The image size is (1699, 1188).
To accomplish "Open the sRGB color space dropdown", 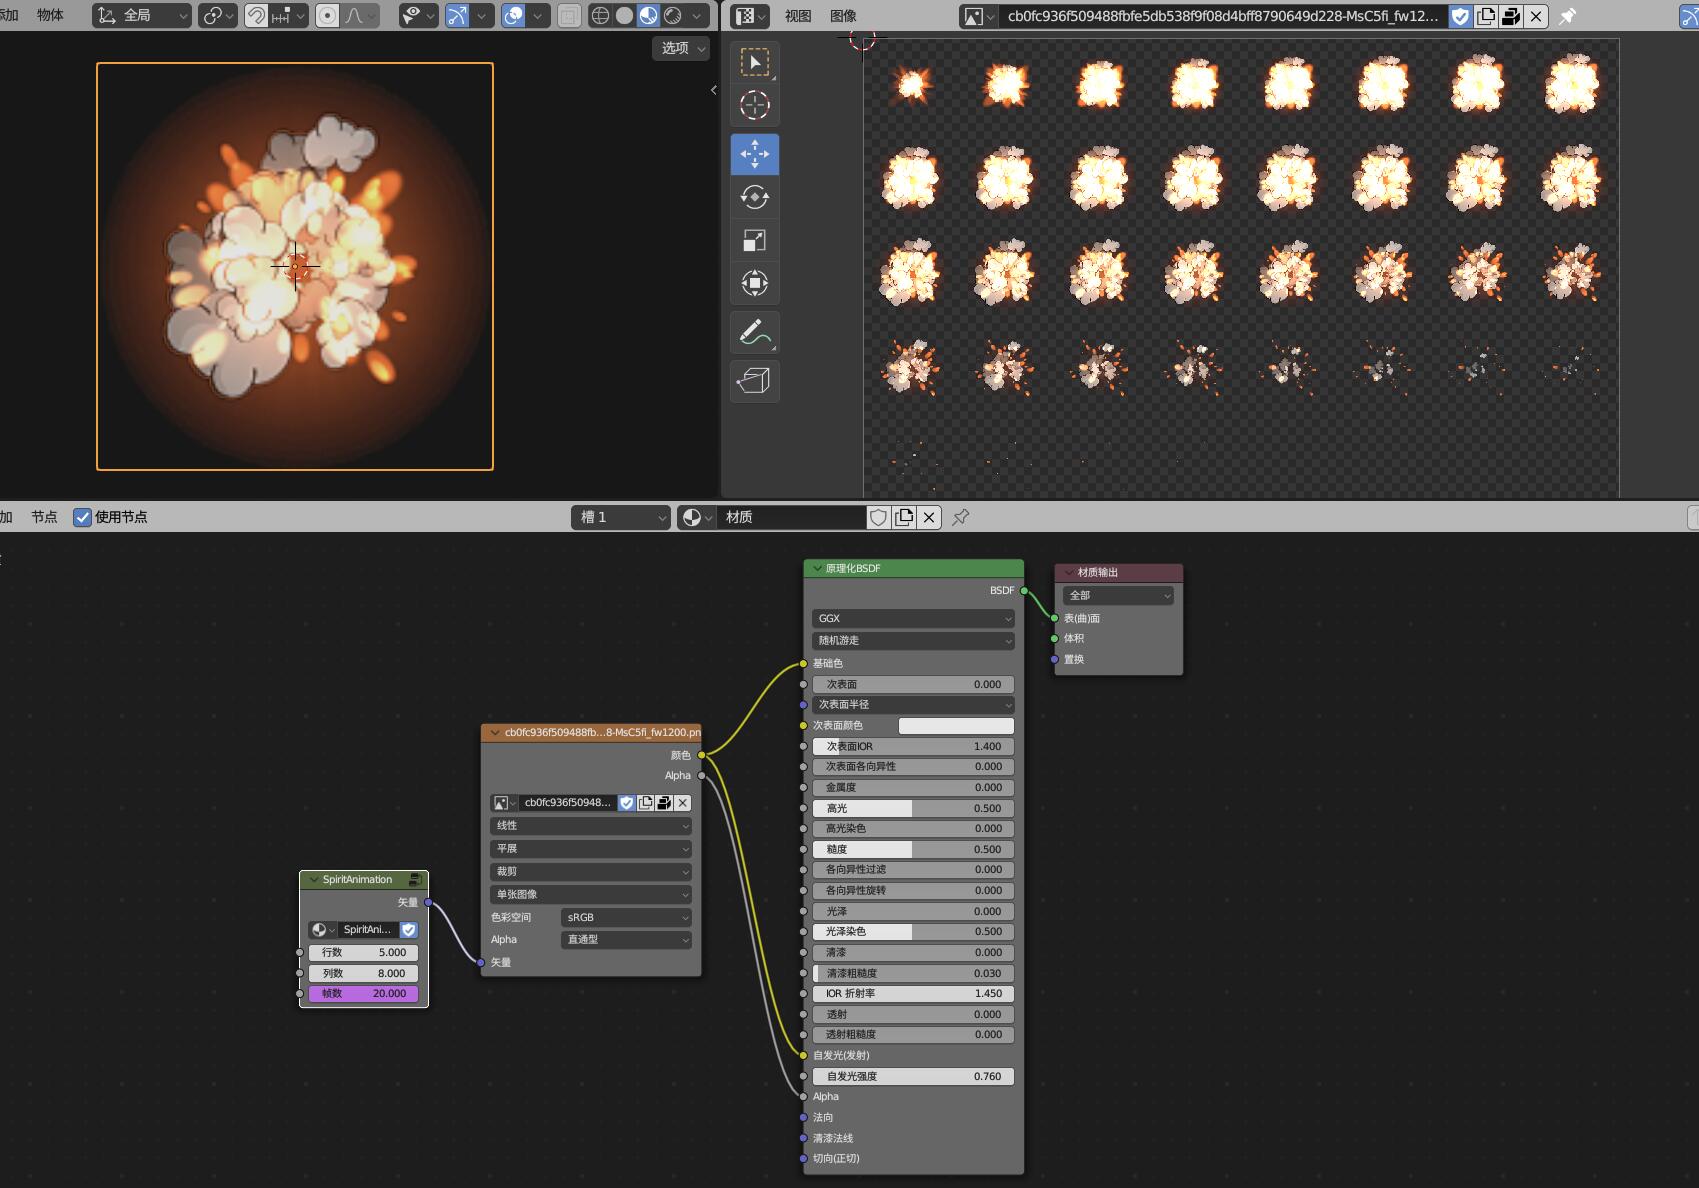I will [626, 917].
